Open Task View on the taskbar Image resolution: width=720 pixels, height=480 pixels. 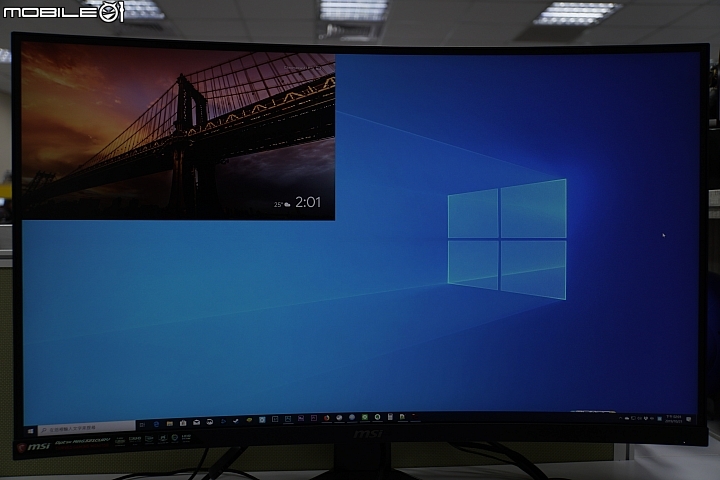142,425
